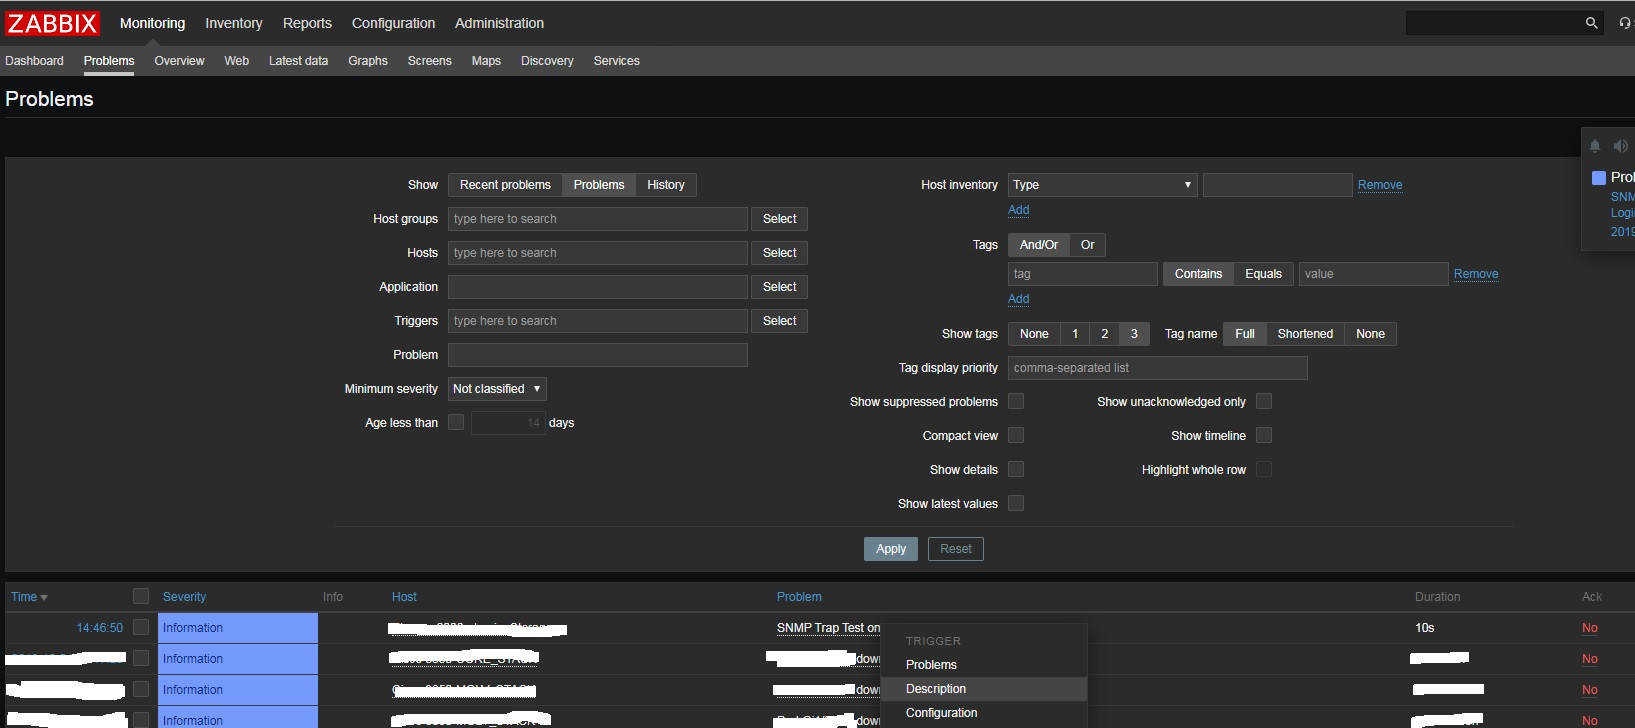Click the Remove link beside tag value
This screenshot has height=728, width=1635.
tap(1475, 274)
